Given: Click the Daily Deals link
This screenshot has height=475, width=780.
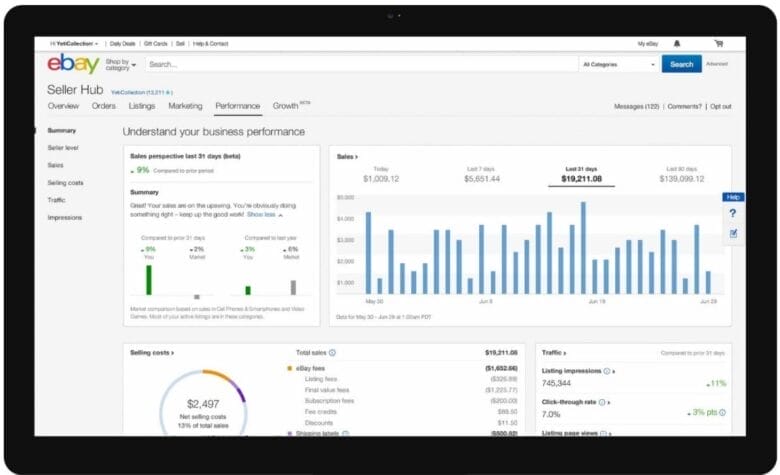Looking at the screenshot, I should pyautogui.click(x=123, y=44).
